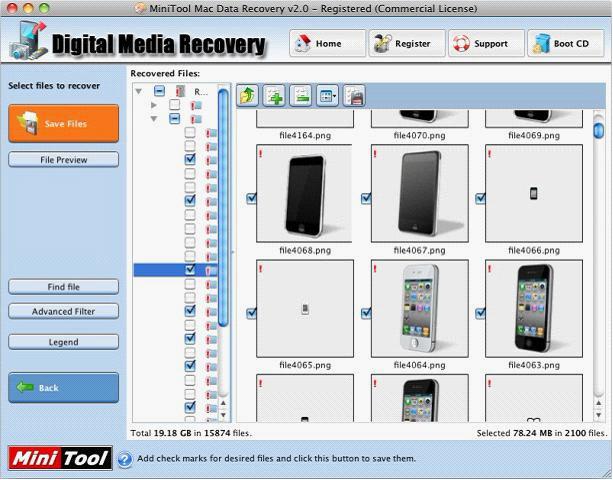Click the red exclamation mark on the file4065.png thumbnail
The height and width of the screenshot is (480, 613).
pyautogui.click(x=261, y=269)
